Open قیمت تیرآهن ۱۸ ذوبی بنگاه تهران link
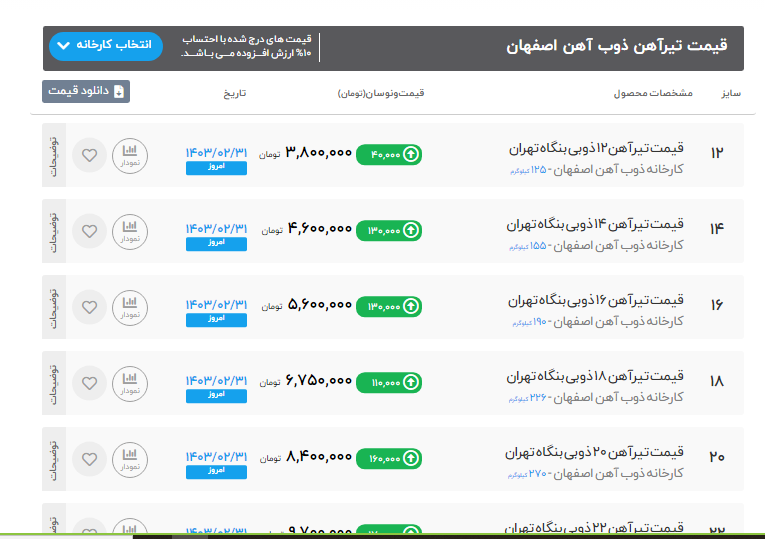The height and width of the screenshot is (539, 765). (595, 376)
